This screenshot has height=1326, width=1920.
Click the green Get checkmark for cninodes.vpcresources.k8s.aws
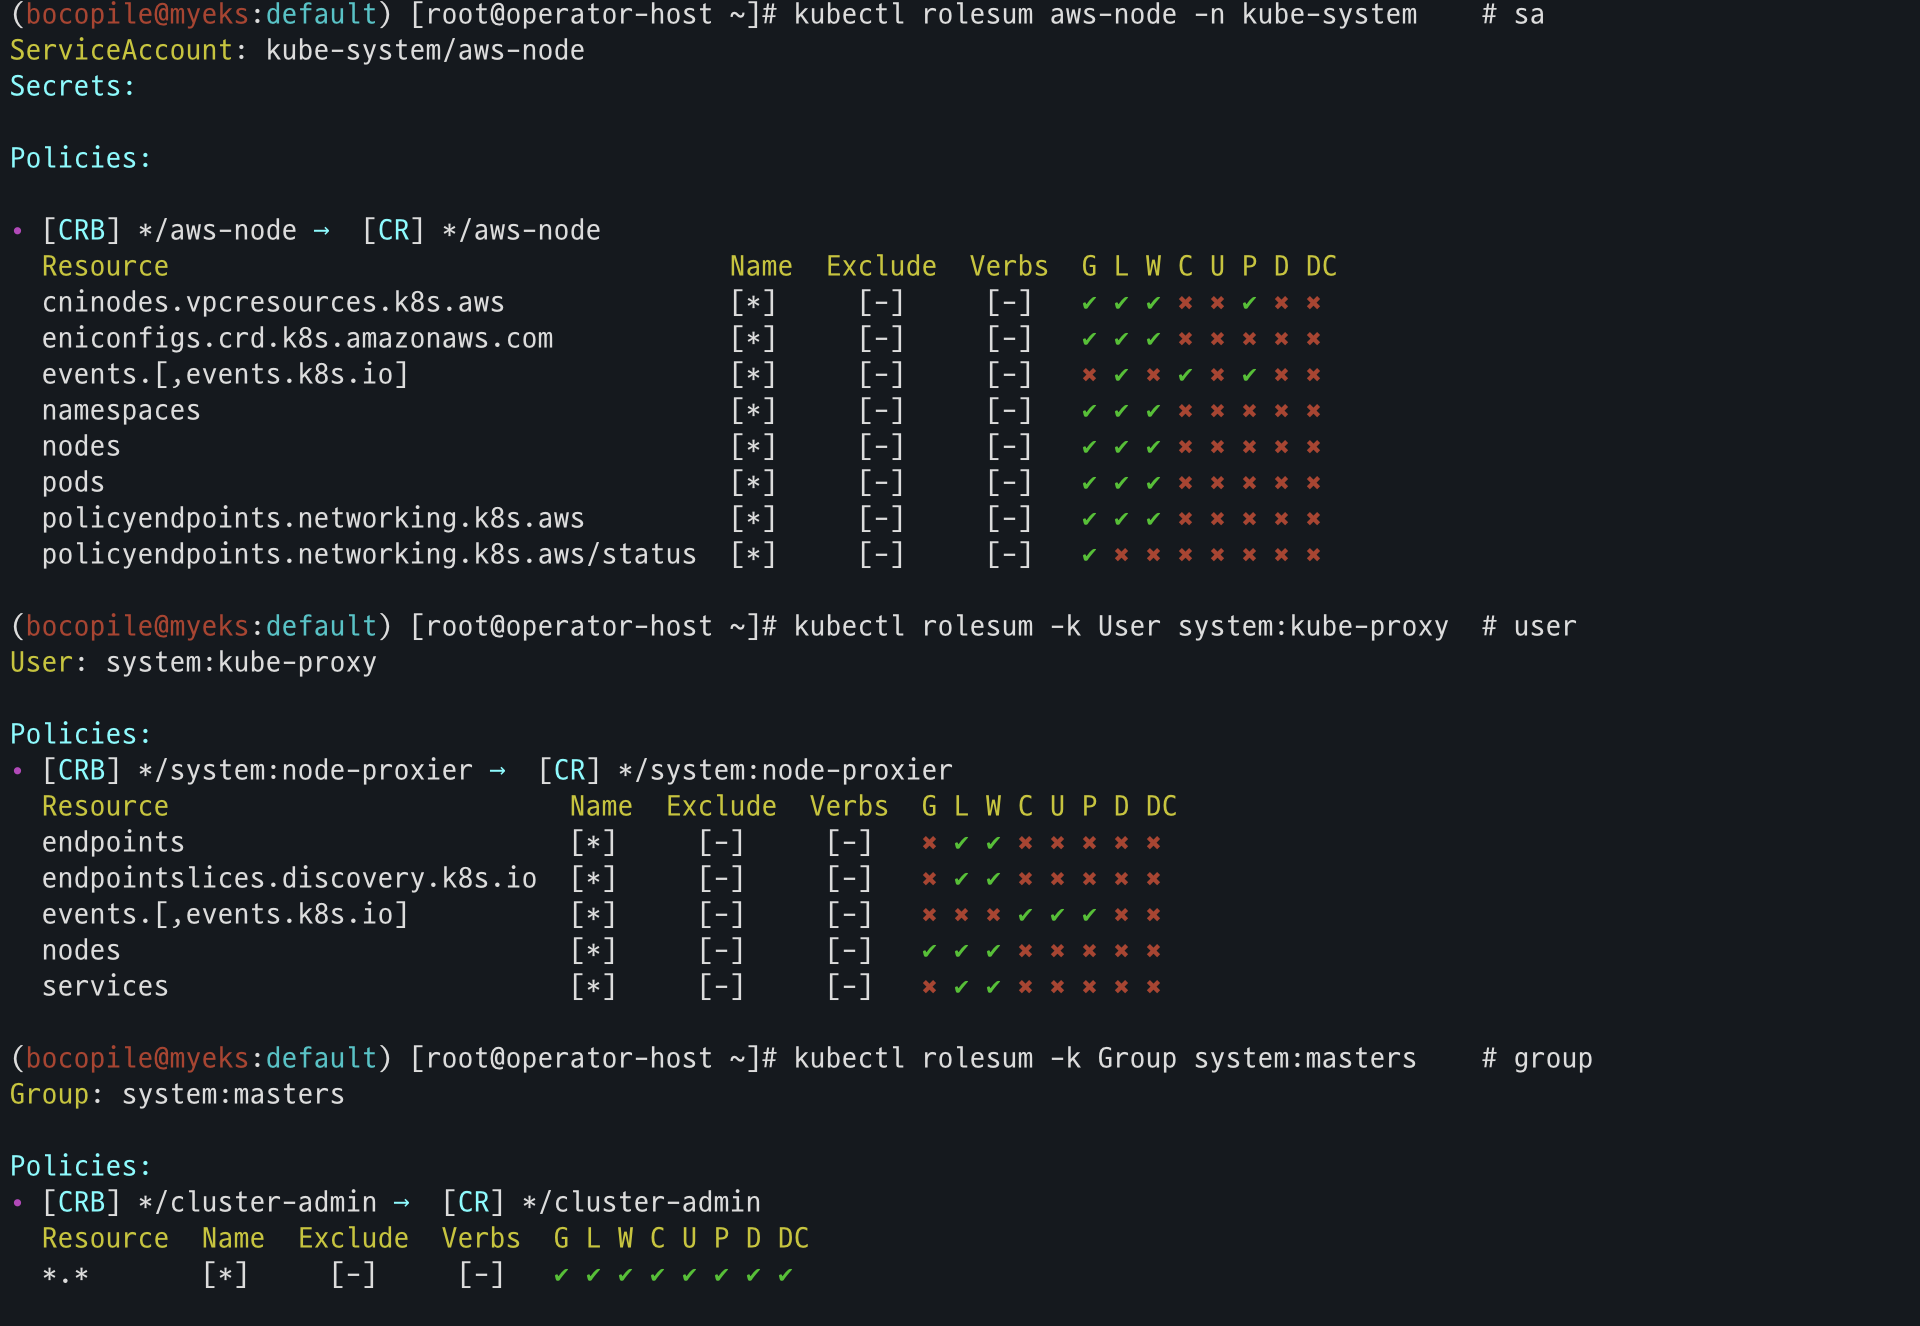point(1089,303)
